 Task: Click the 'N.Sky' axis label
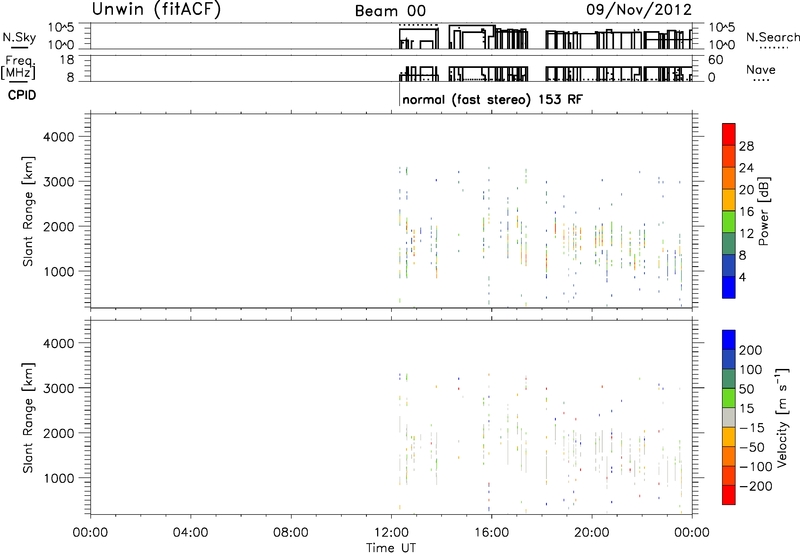pos(19,37)
